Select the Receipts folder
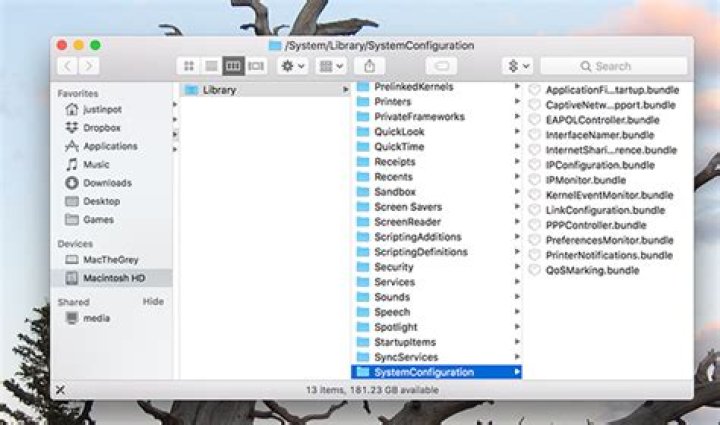Viewport: 720px width, 425px height. point(439,162)
